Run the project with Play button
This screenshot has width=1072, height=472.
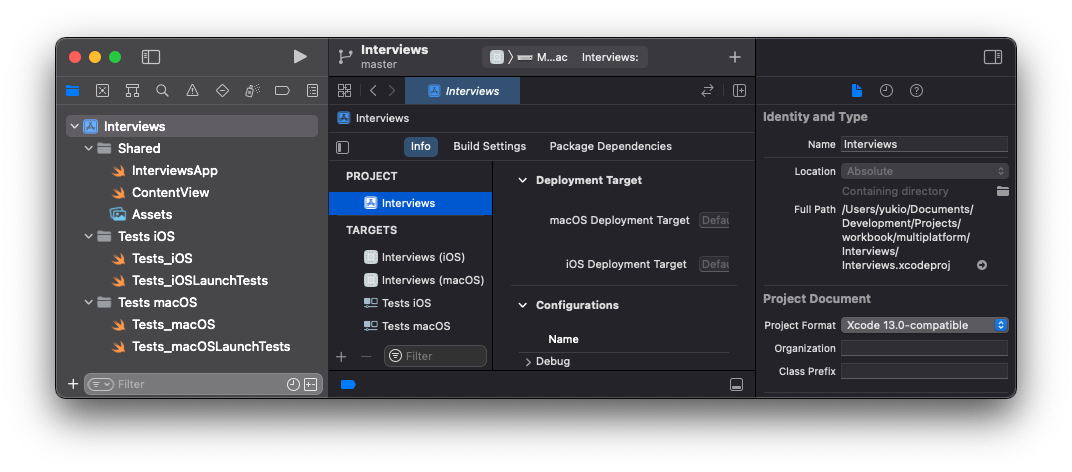(x=299, y=57)
